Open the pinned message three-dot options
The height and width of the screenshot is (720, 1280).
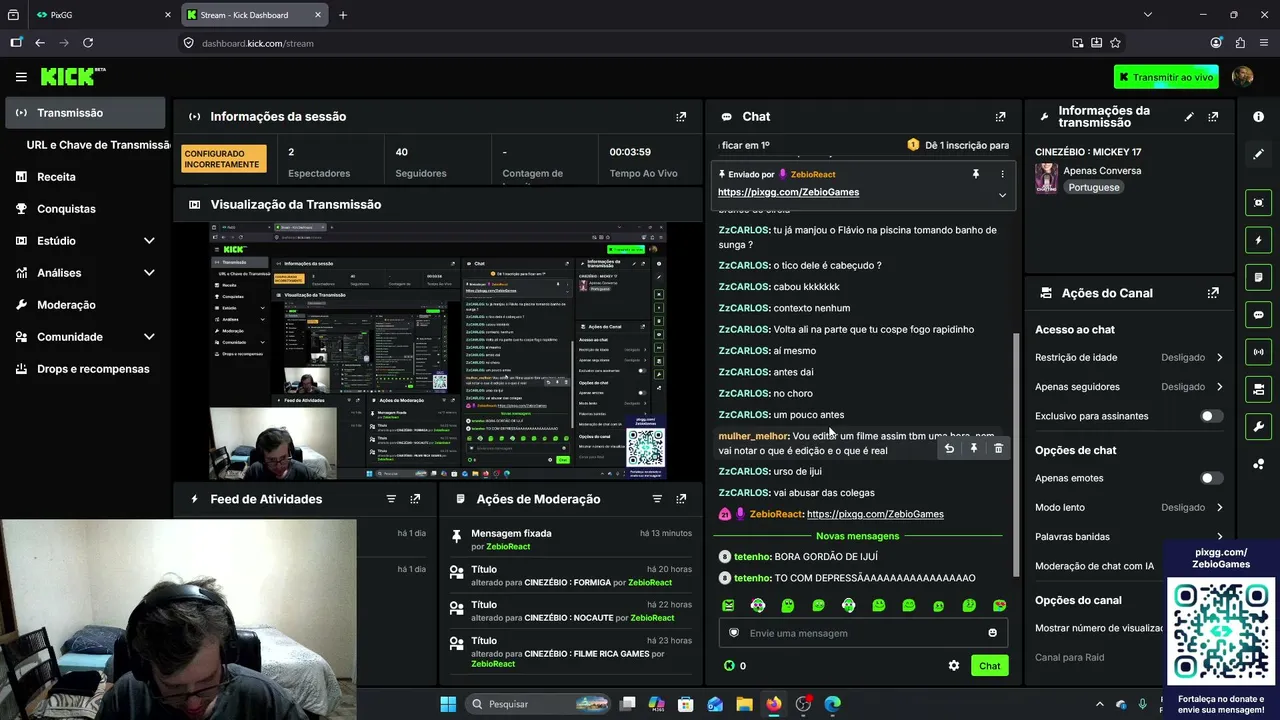pyautogui.click(x=1002, y=174)
